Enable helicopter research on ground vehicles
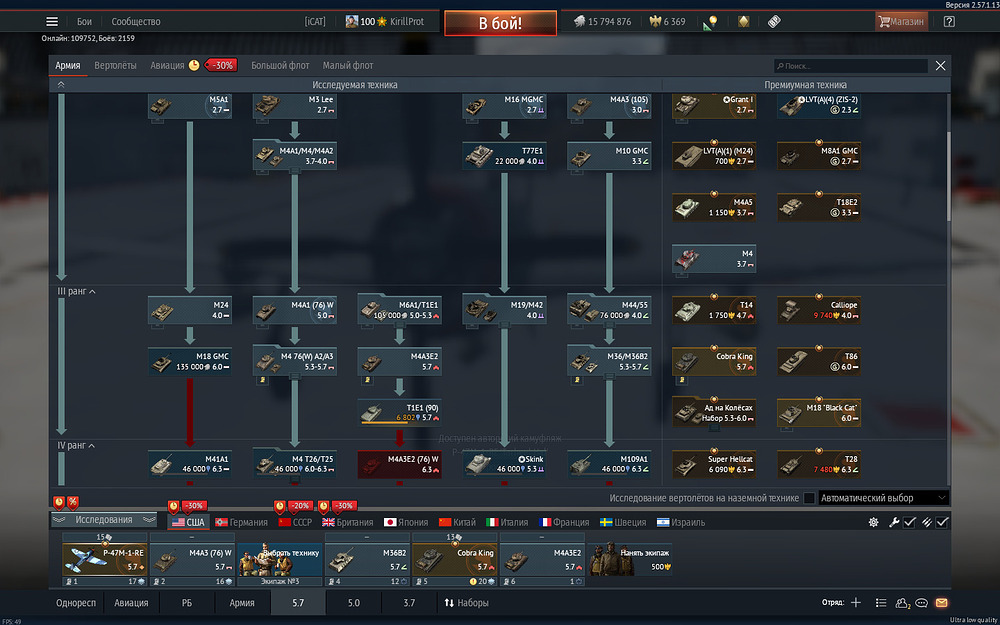Image resolution: width=1000 pixels, height=625 pixels. pos(809,498)
